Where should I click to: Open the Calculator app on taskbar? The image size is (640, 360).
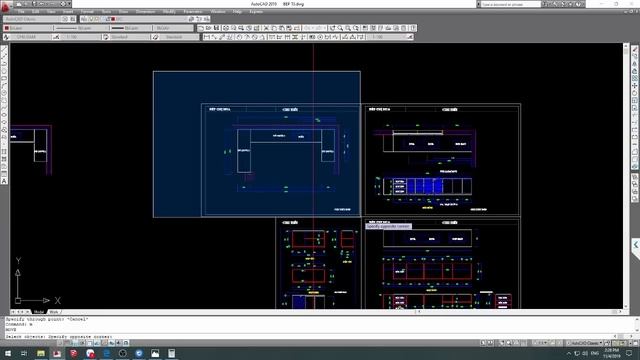(171, 353)
